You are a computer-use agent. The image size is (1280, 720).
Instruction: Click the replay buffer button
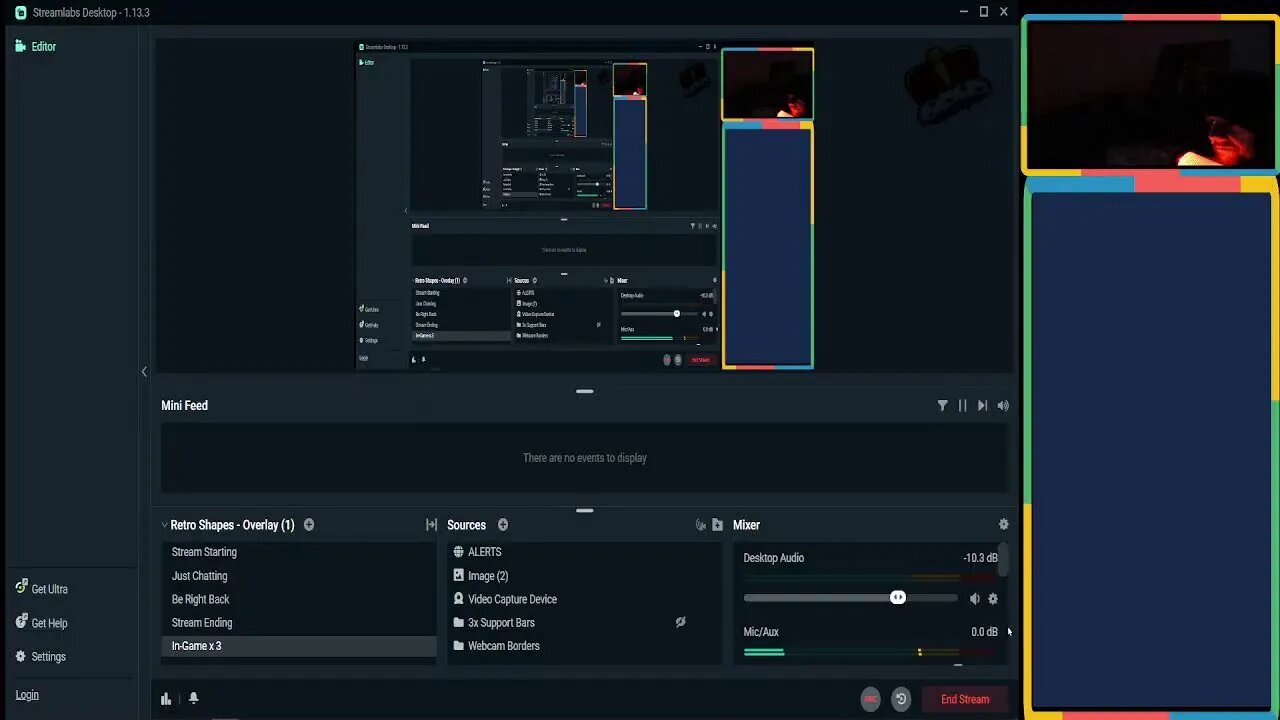pyautogui.click(x=901, y=699)
